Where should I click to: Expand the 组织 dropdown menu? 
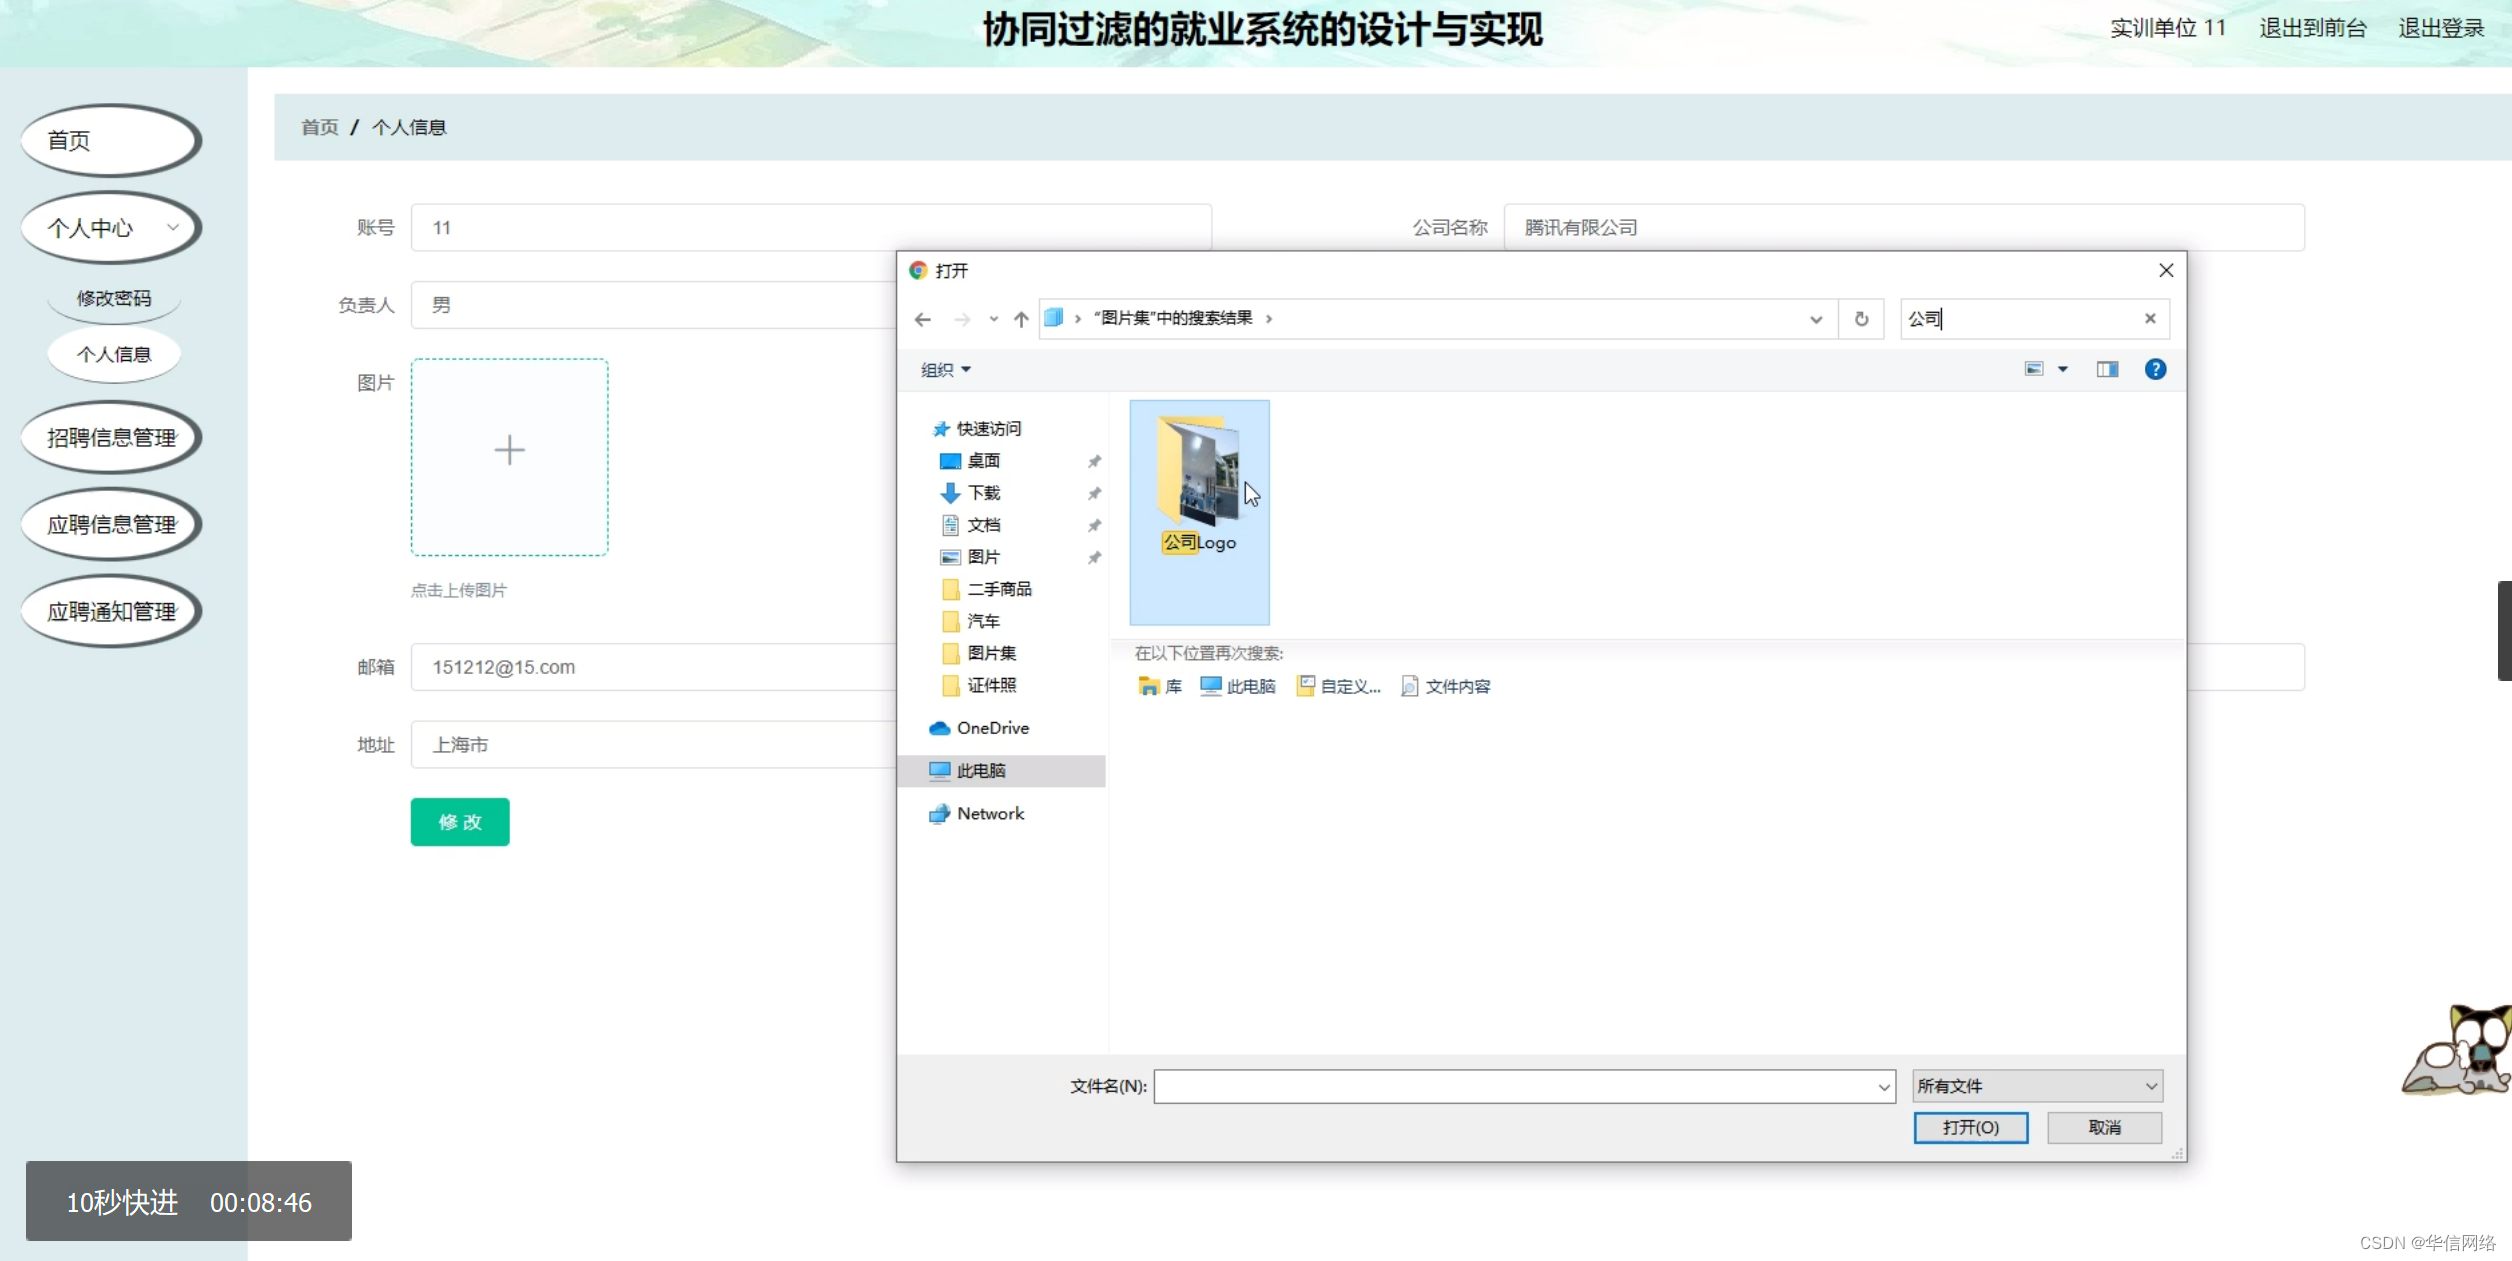(945, 370)
